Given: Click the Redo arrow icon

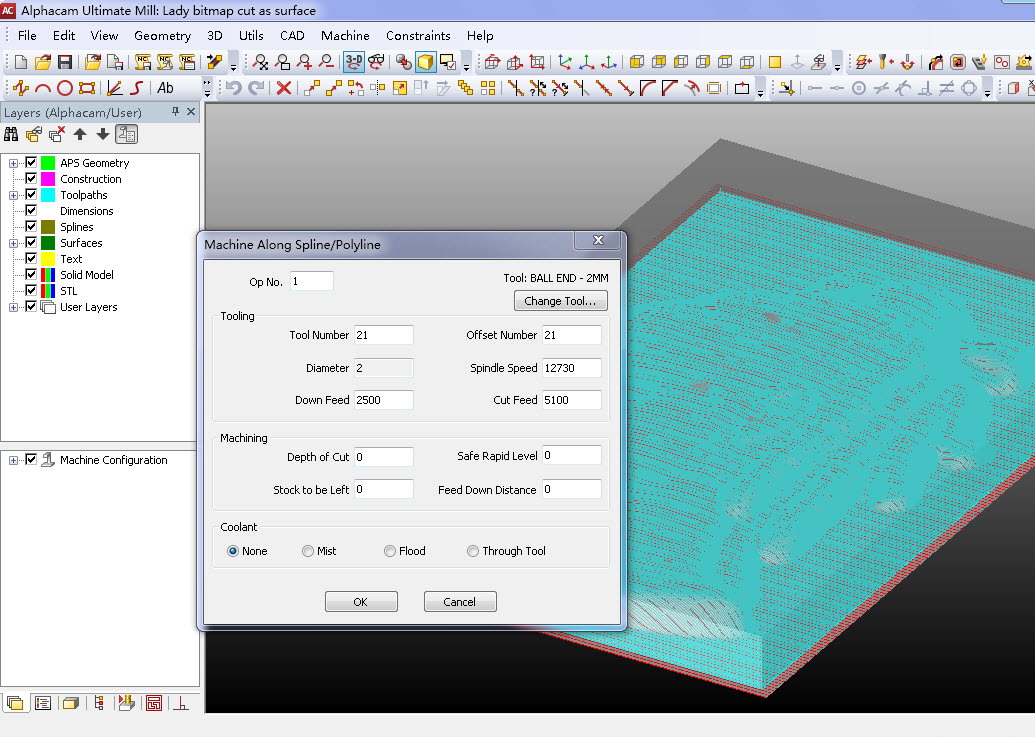Looking at the screenshot, I should [256, 88].
